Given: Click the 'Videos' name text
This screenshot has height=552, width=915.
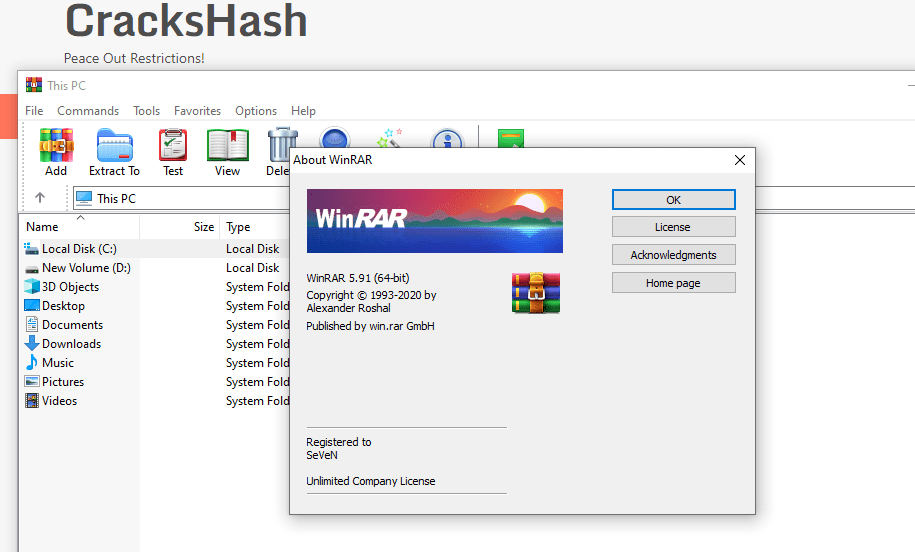Looking at the screenshot, I should coord(60,401).
